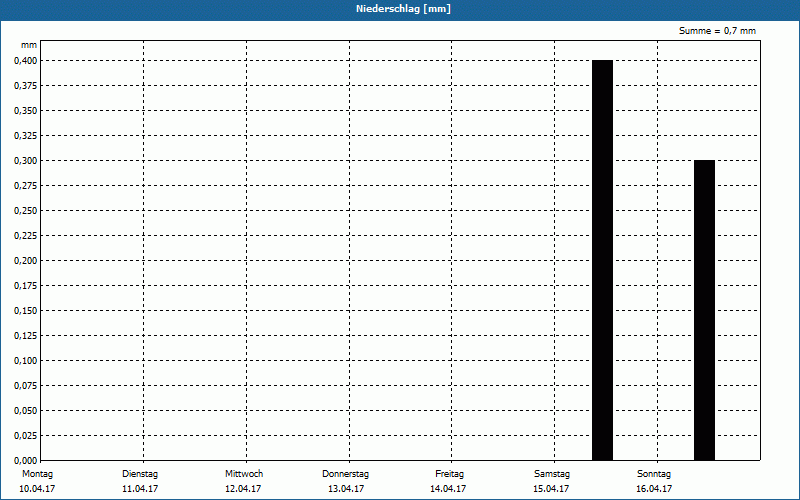The height and width of the screenshot is (500, 800).
Task: Click the Samstag precipitation bar
Action: click(602, 260)
